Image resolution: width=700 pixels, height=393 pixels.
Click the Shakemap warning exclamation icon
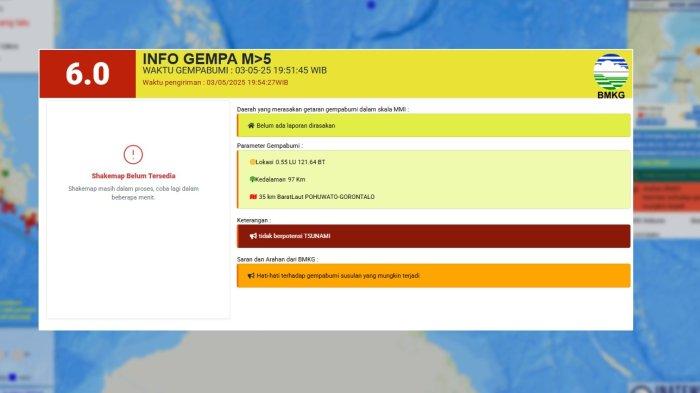coord(133,155)
